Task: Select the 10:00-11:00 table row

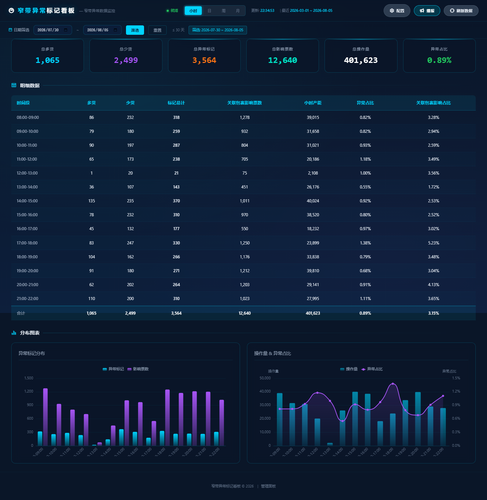Action: click(243, 145)
